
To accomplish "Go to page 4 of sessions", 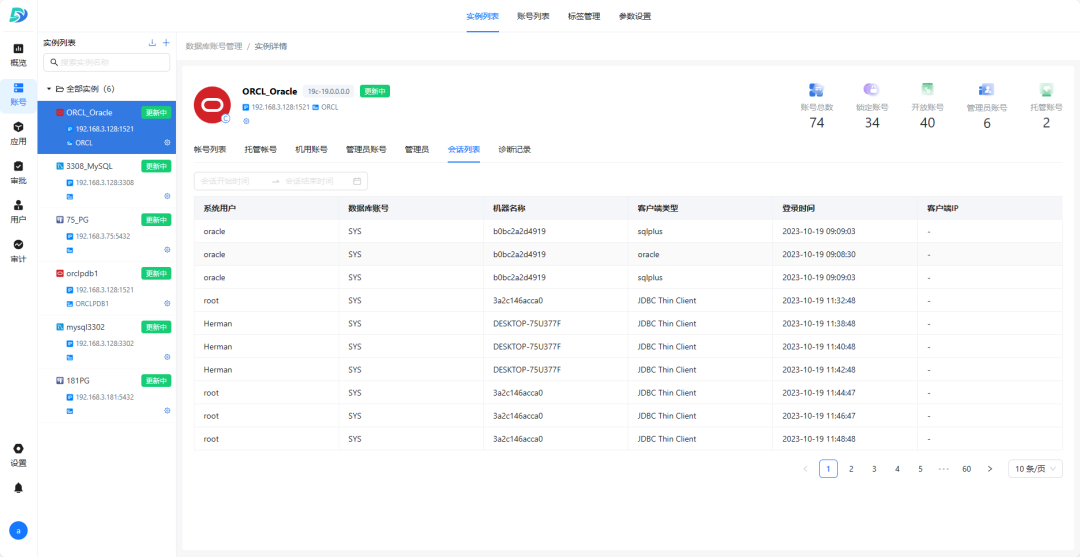I will pos(897,469).
